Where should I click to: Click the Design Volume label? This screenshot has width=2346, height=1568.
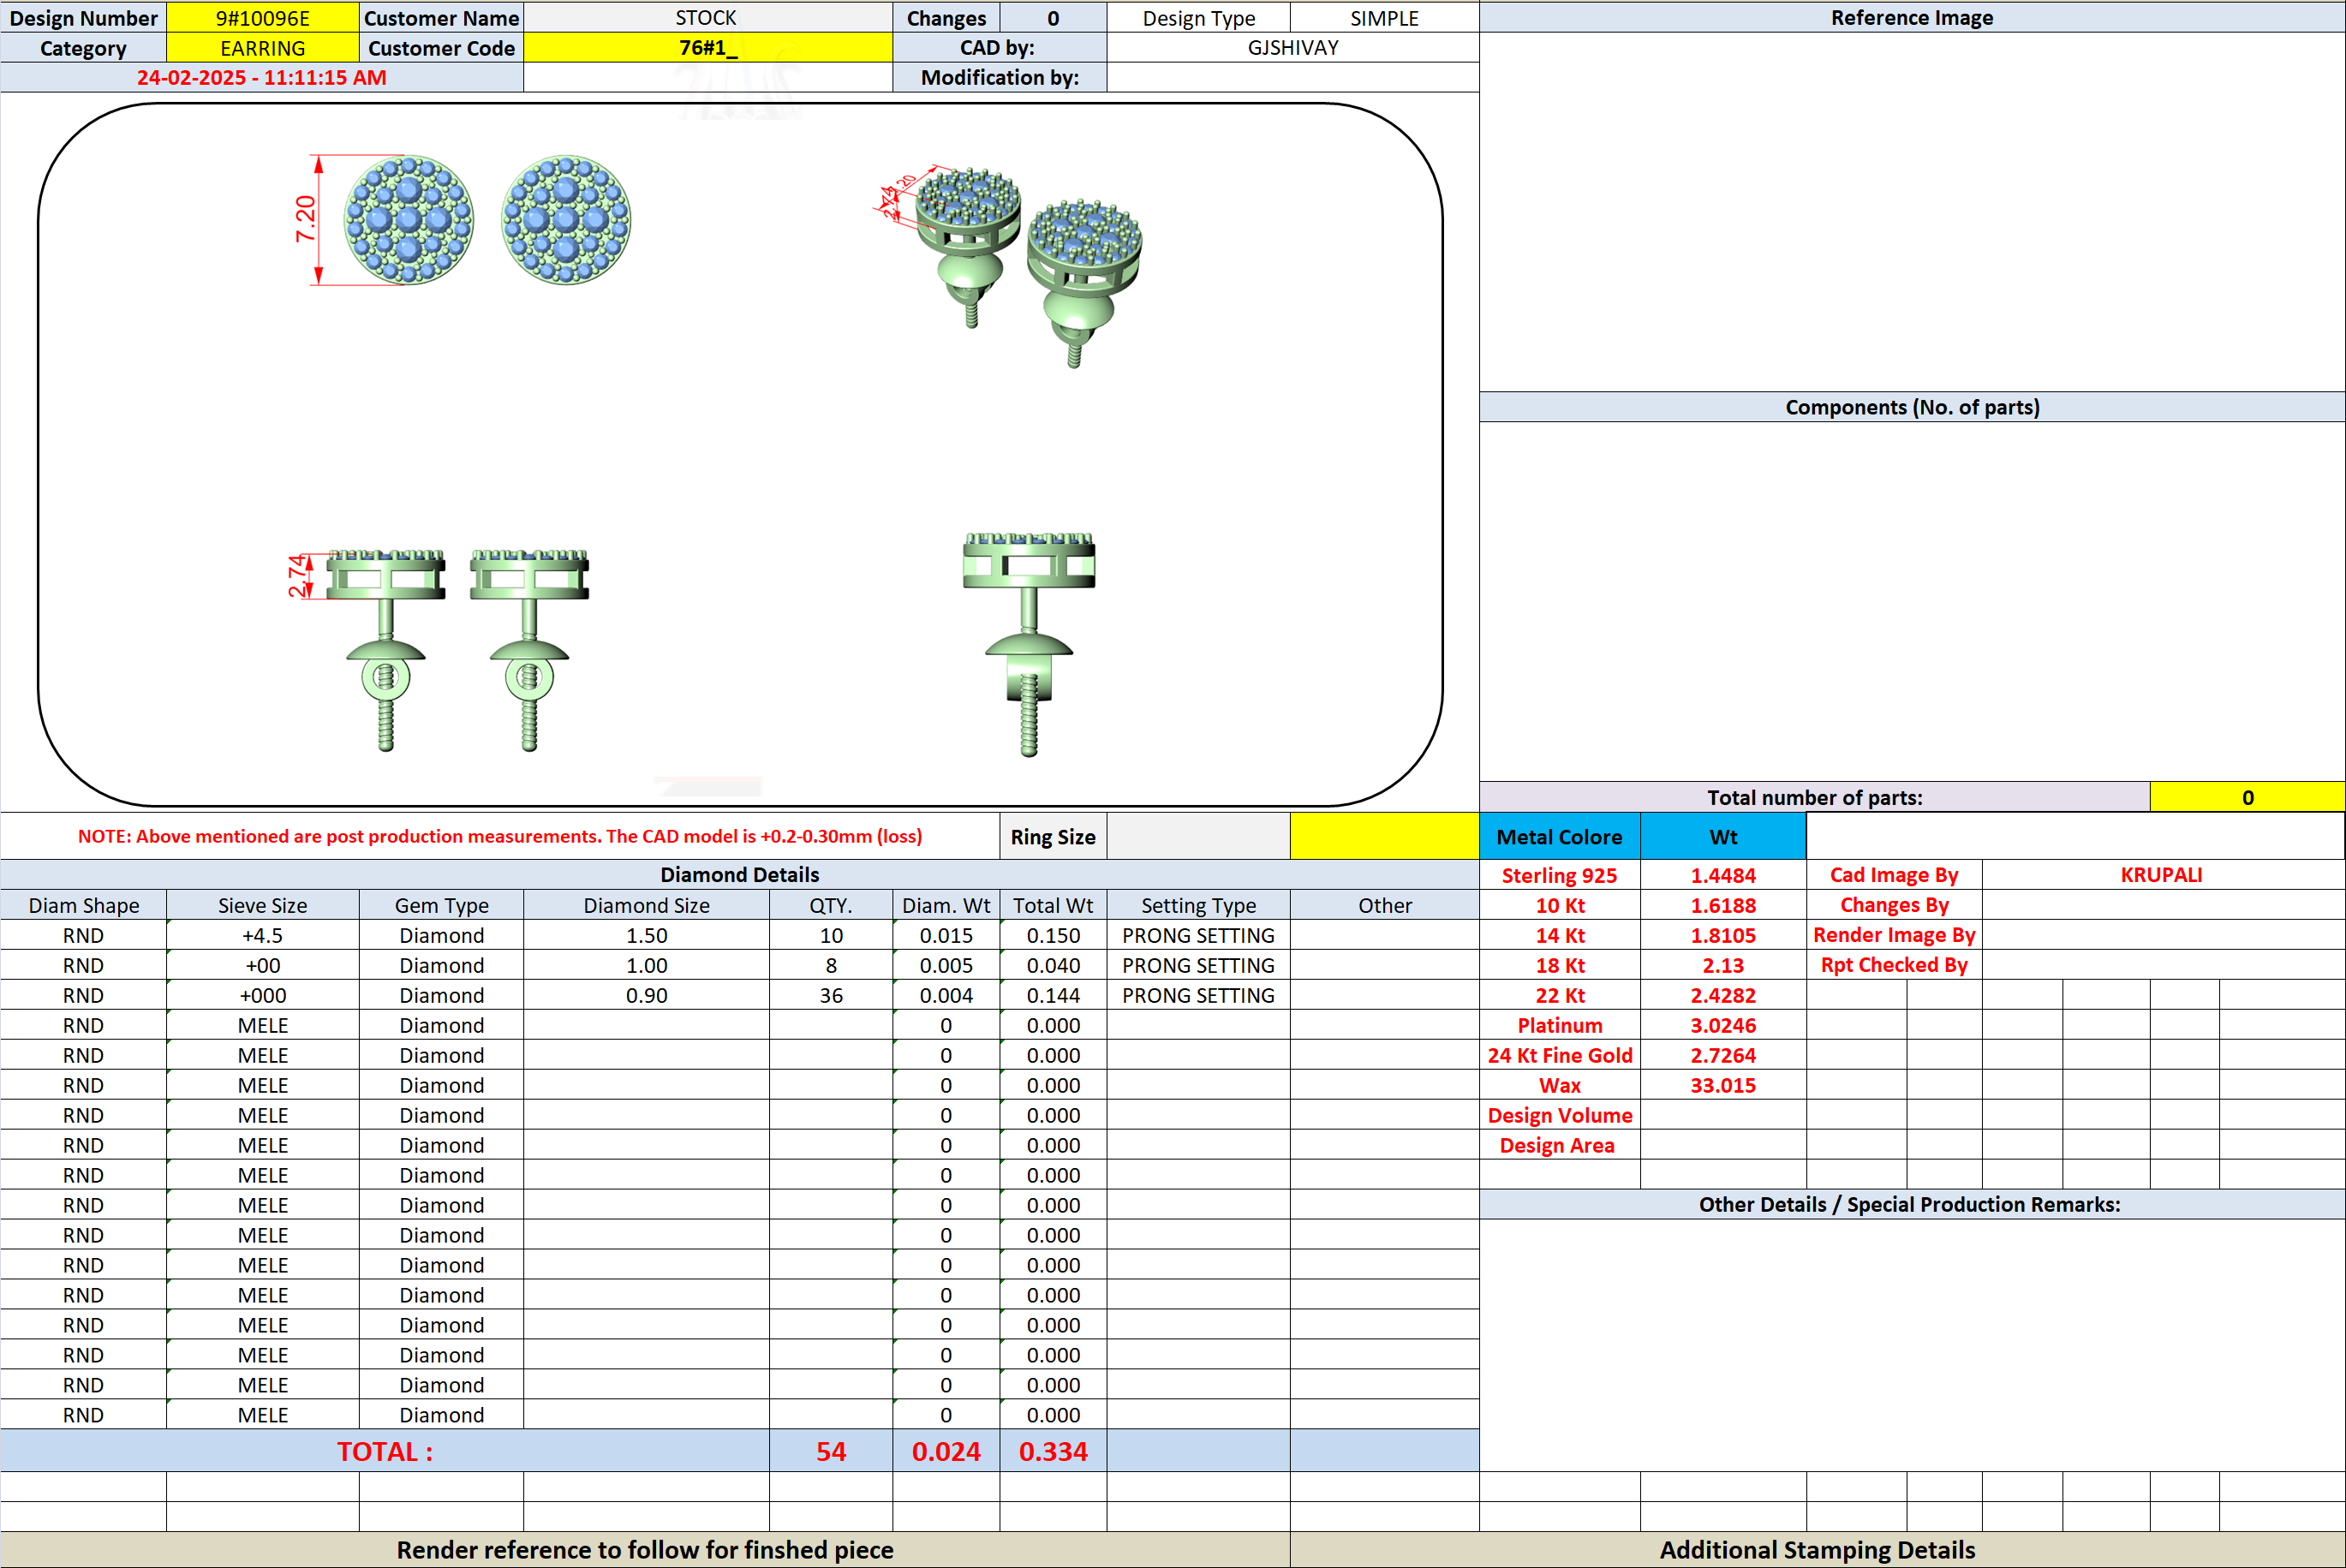(x=1559, y=1115)
